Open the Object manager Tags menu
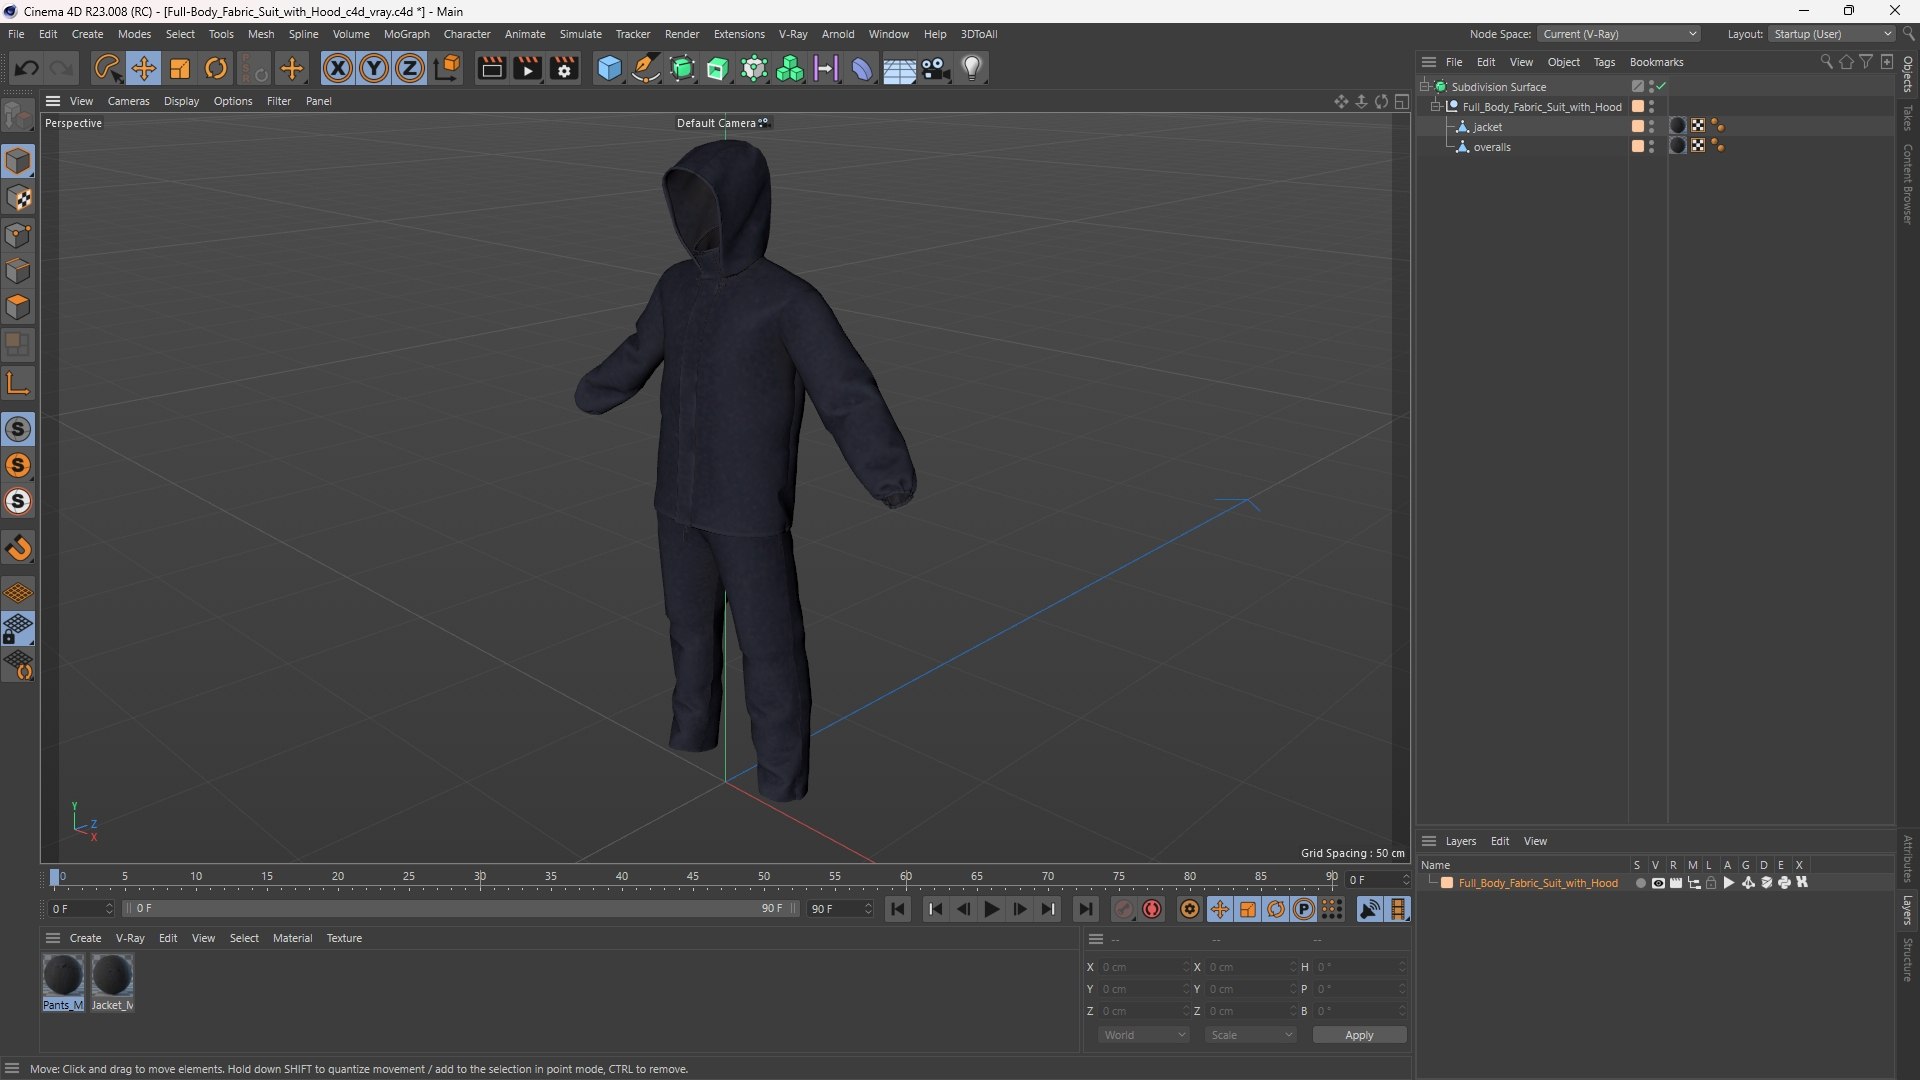The width and height of the screenshot is (1920, 1080). [x=1604, y=62]
